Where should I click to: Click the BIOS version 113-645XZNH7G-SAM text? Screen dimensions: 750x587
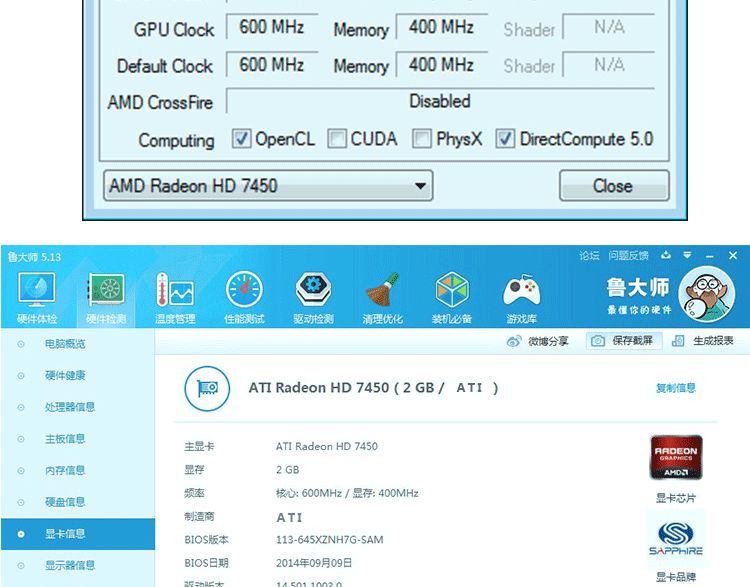coord(330,540)
